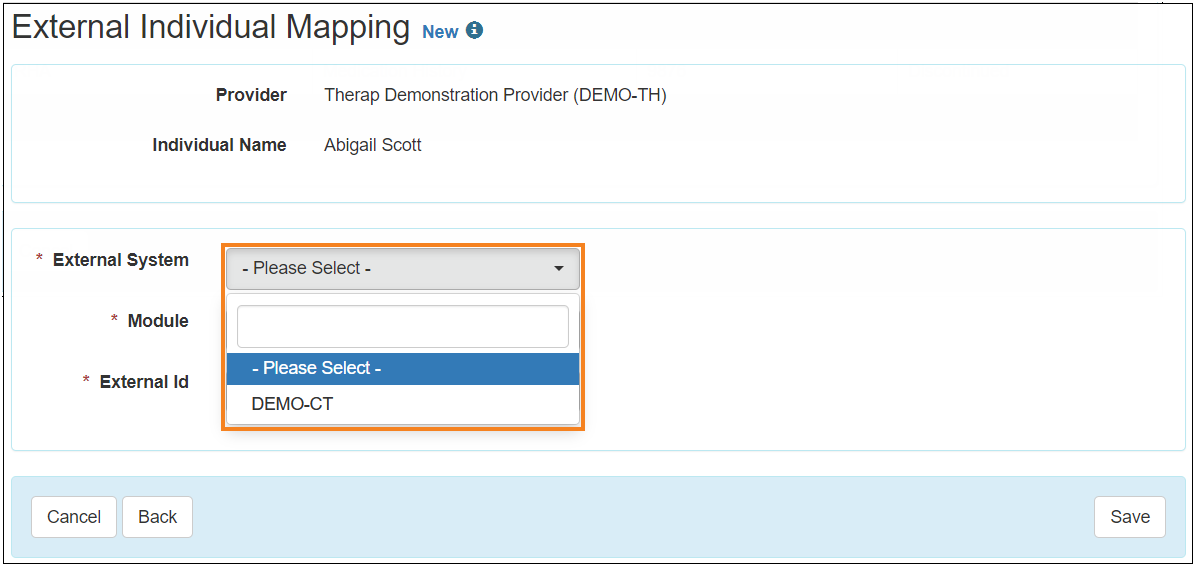Open the External System dropdown
1196x568 pixels.
tap(403, 268)
